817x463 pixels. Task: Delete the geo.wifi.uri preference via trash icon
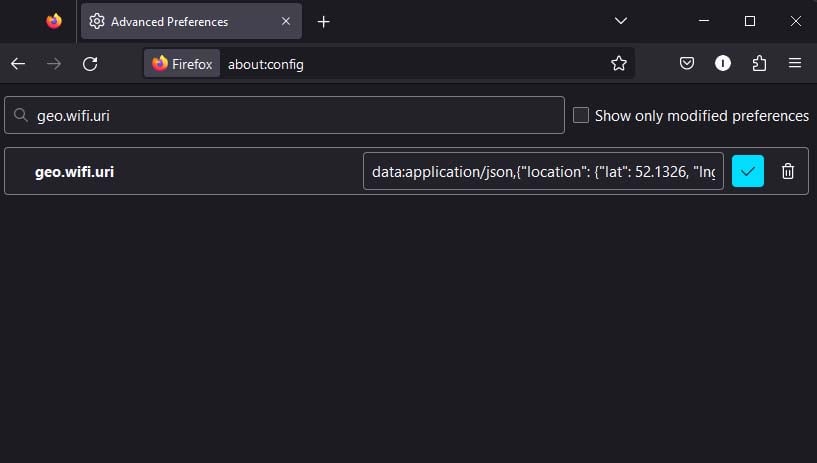point(788,172)
